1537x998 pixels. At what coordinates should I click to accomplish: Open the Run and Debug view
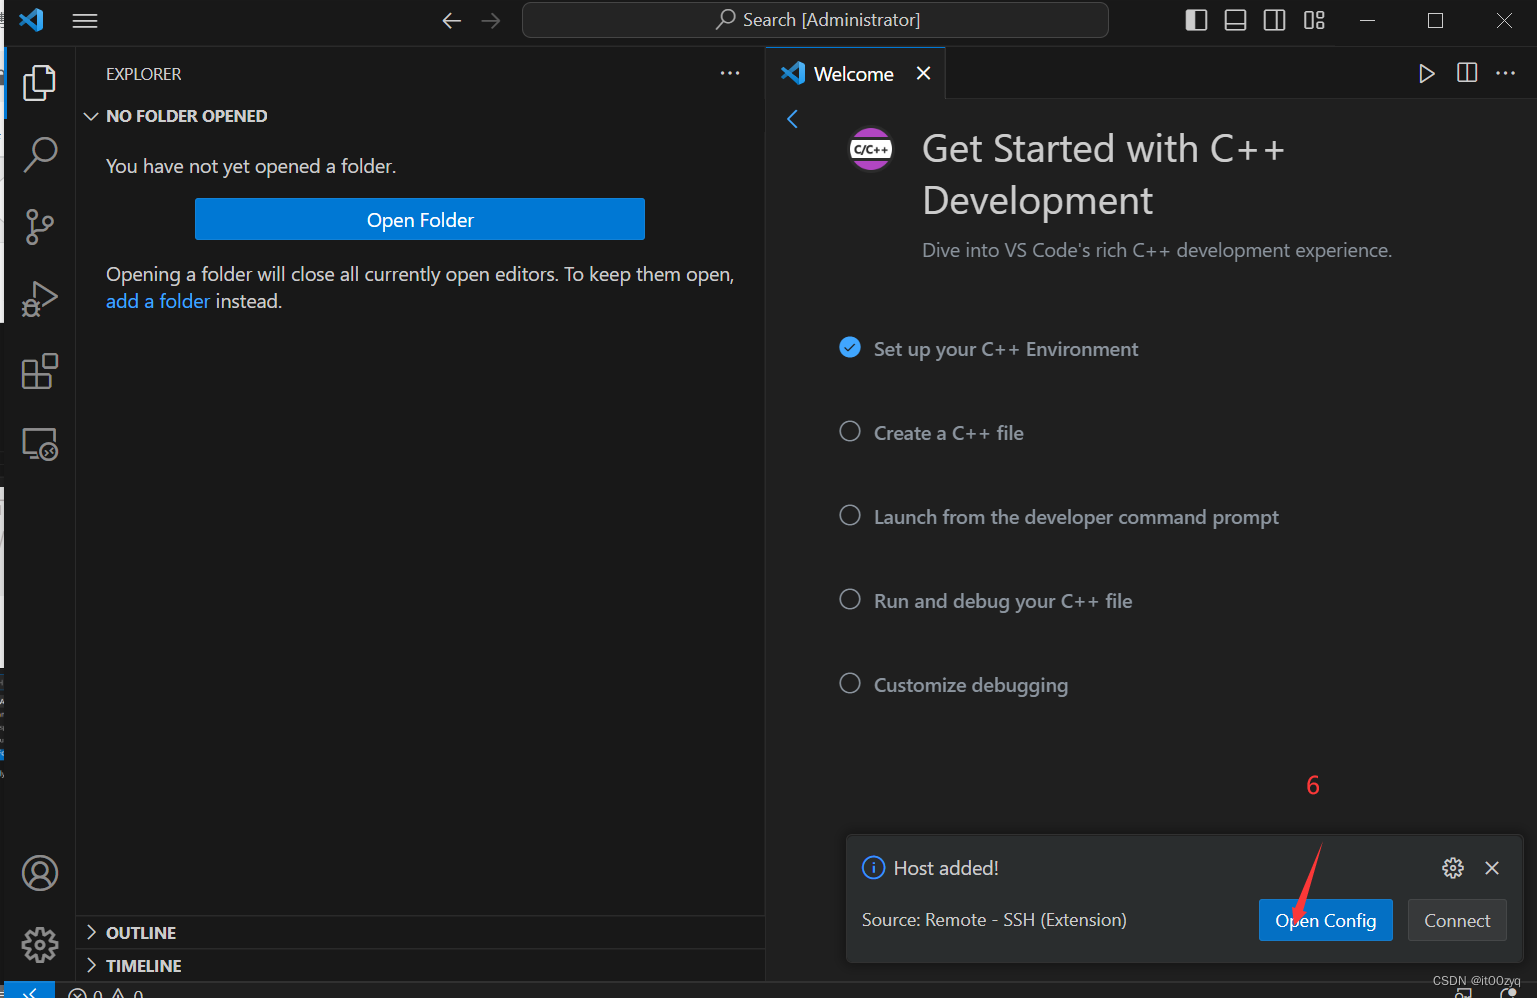coord(39,299)
